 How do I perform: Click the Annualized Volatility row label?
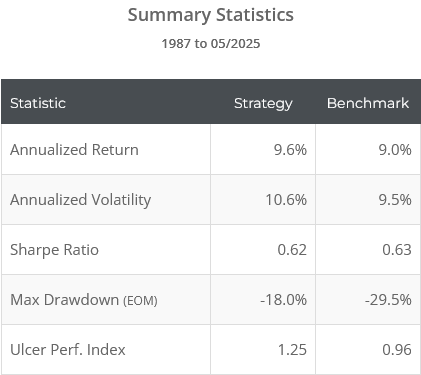(x=80, y=200)
